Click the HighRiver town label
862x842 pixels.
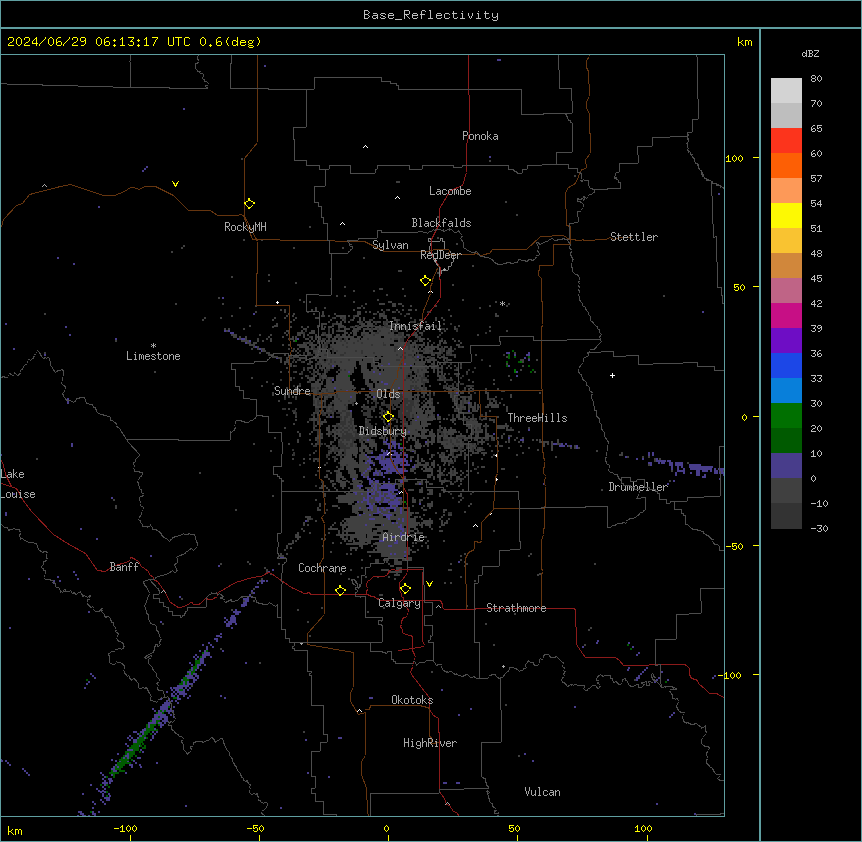pyautogui.click(x=430, y=743)
